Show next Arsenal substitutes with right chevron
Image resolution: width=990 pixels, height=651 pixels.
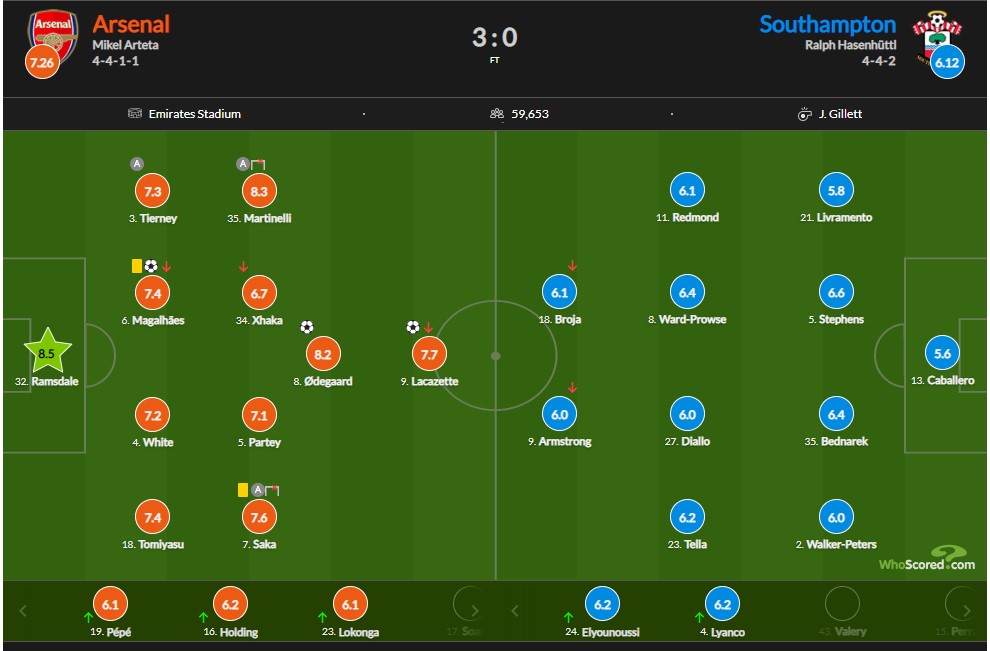pos(475,611)
